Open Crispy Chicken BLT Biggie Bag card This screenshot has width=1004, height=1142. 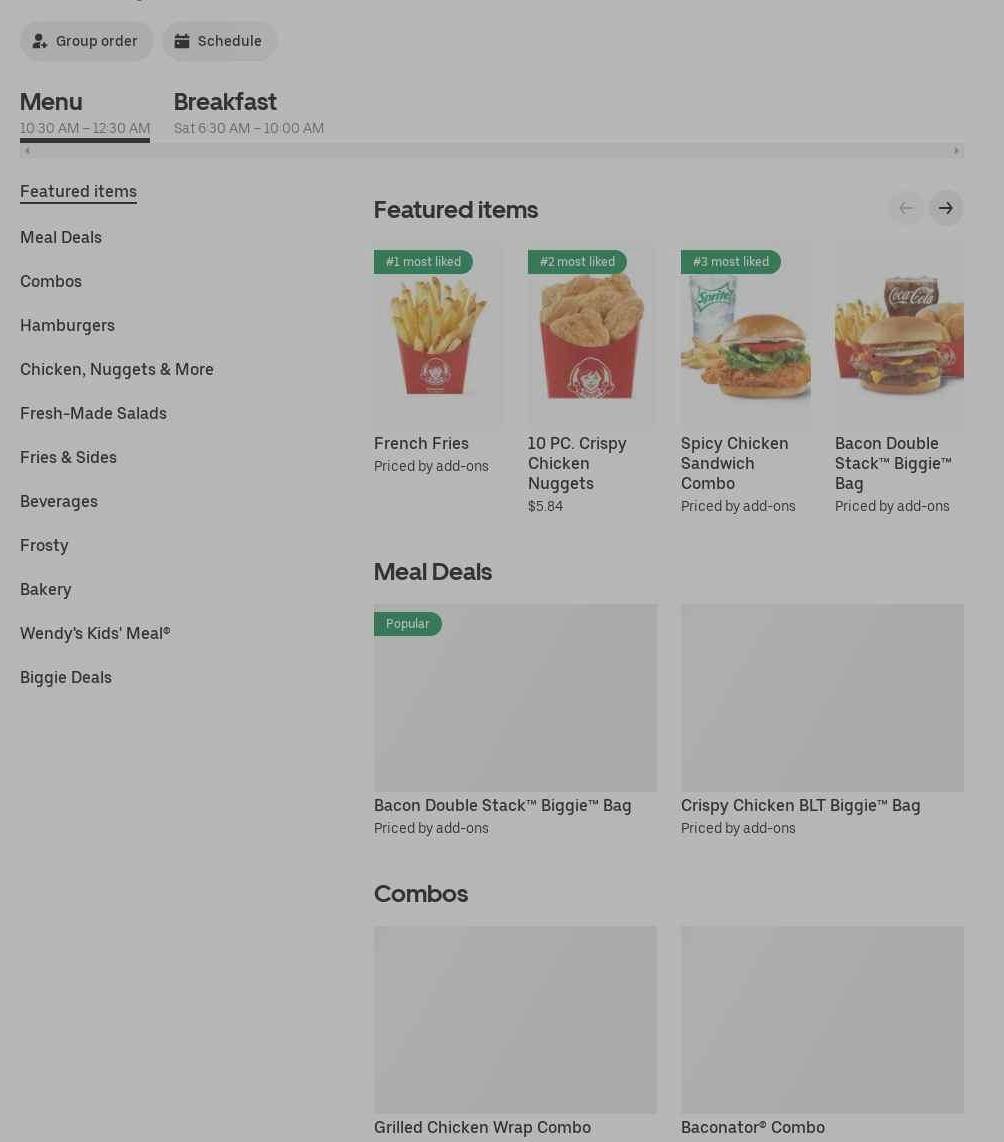[822, 720]
